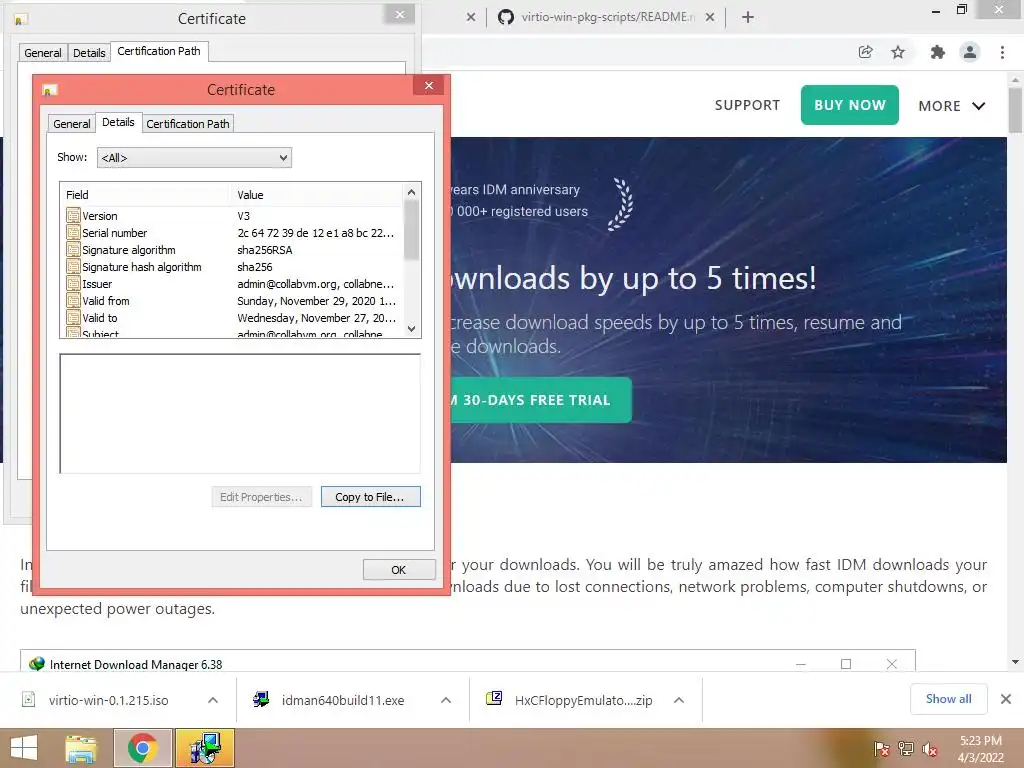1024x768 pixels.
Task: Close the virtio-win-pkg-scripts tab
Action: pyautogui.click(x=710, y=17)
